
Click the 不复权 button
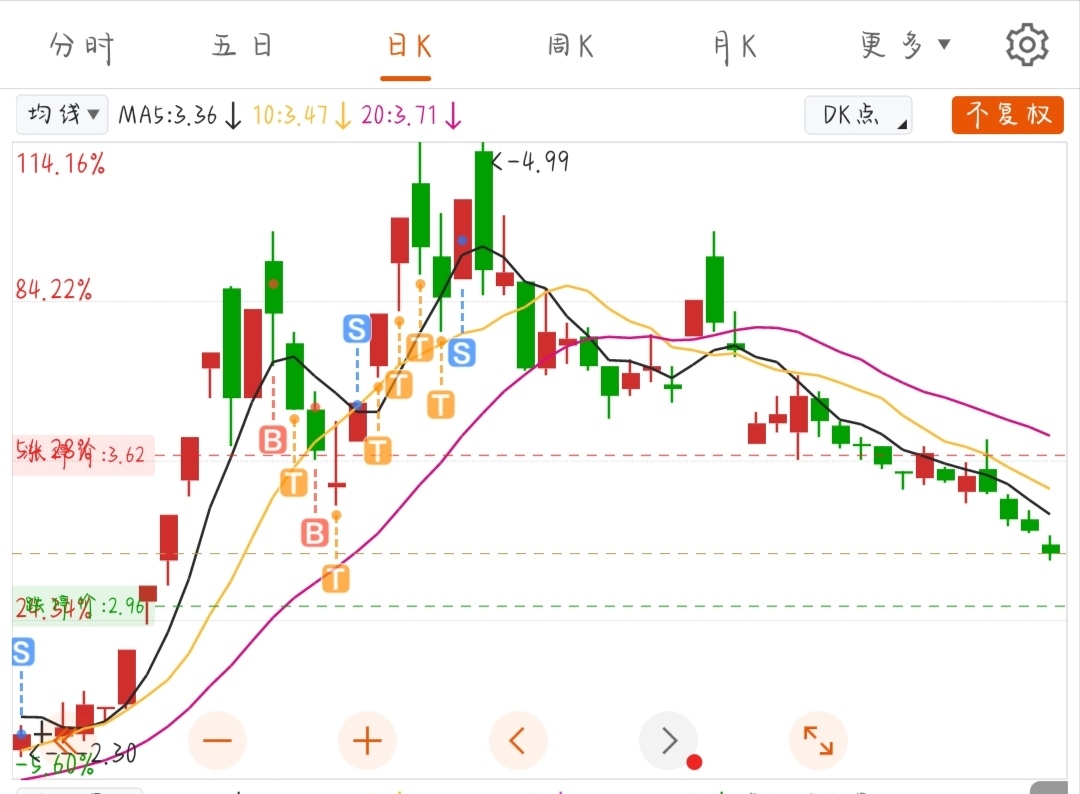pyautogui.click(x=1008, y=114)
